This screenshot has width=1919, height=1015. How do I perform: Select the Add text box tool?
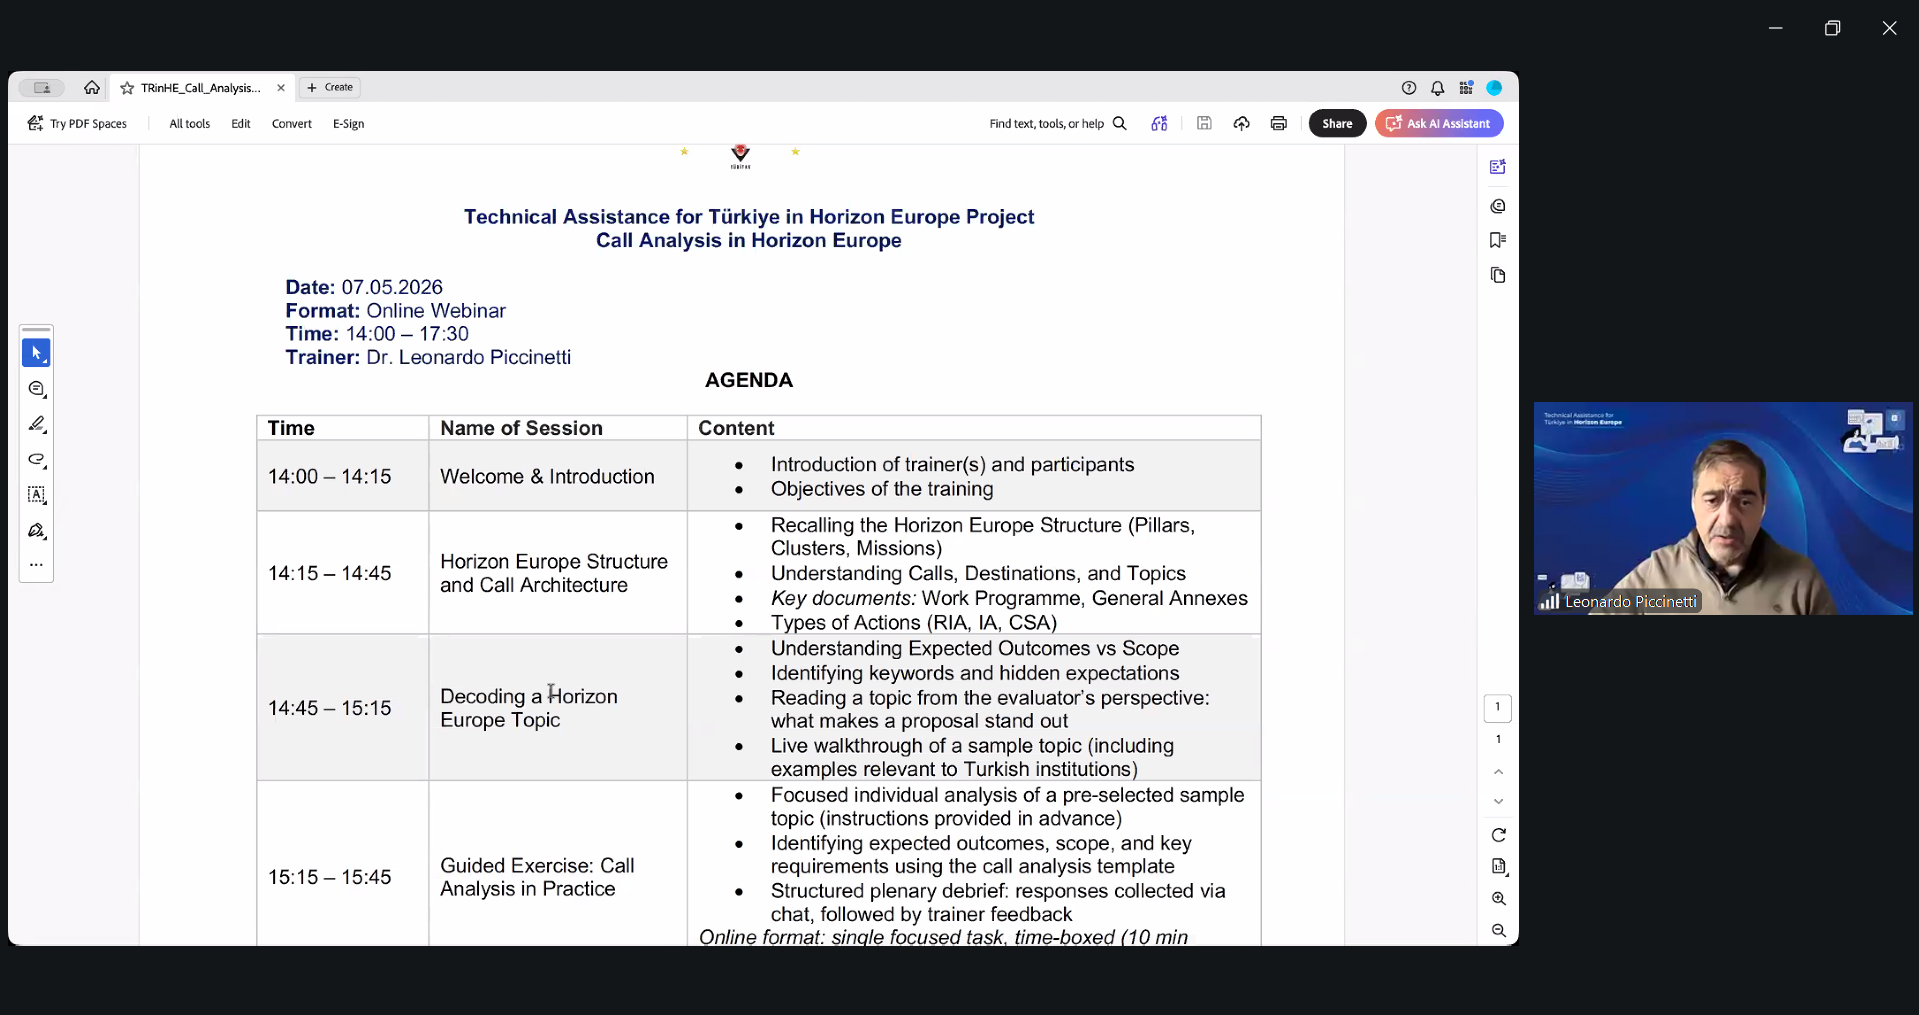tap(37, 495)
